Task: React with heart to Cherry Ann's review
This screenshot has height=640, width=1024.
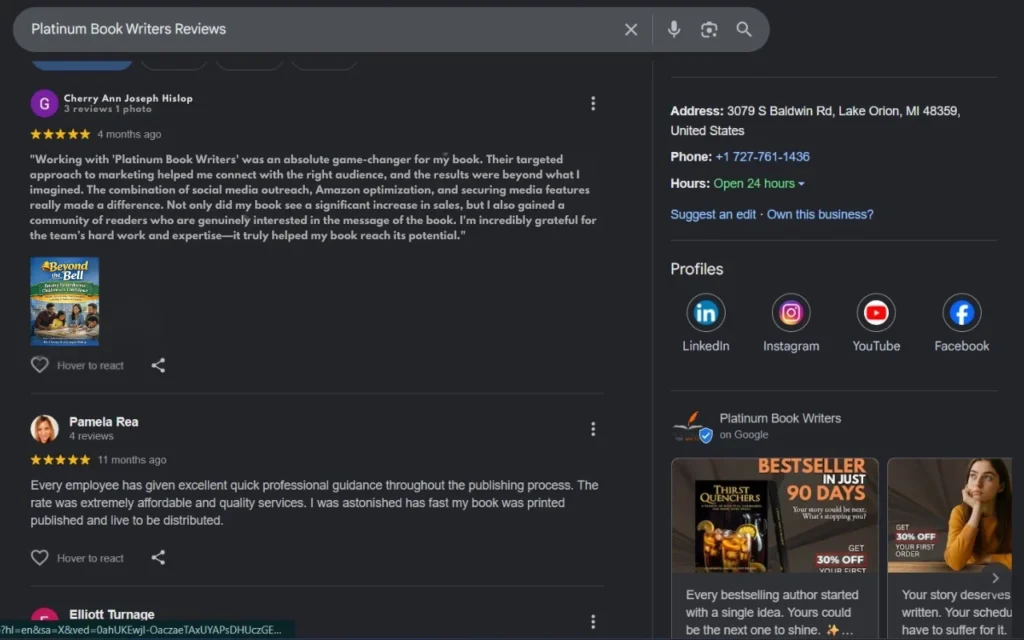Action: [40, 365]
